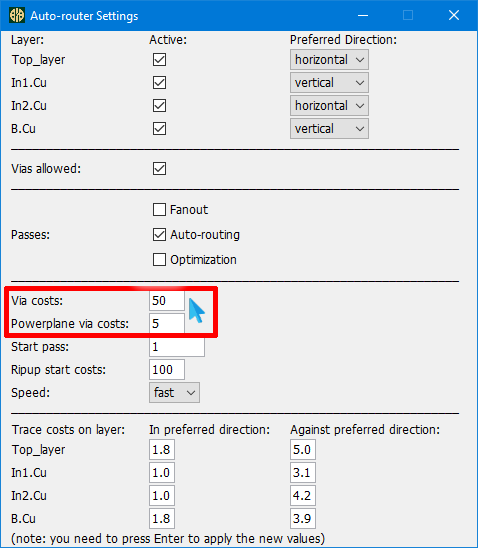Viewport: 478px width, 548px height.
Task: Expand In2.Cu preferred direction dropdown
Action: point(329,106)
